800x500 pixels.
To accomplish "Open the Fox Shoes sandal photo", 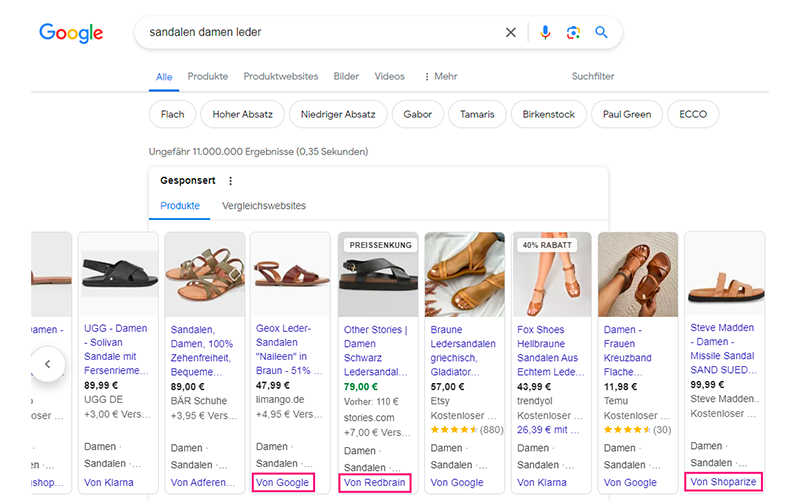I will 552,274.
